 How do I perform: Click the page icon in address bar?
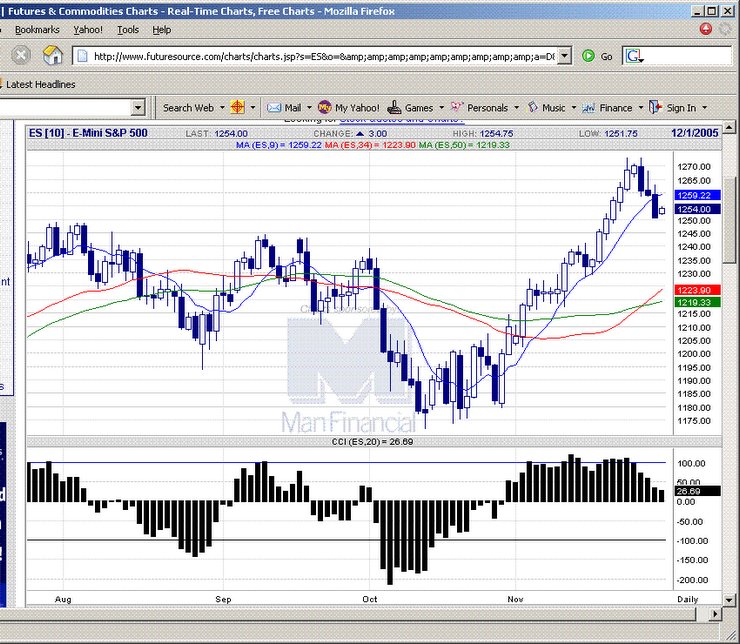(83, 56)
